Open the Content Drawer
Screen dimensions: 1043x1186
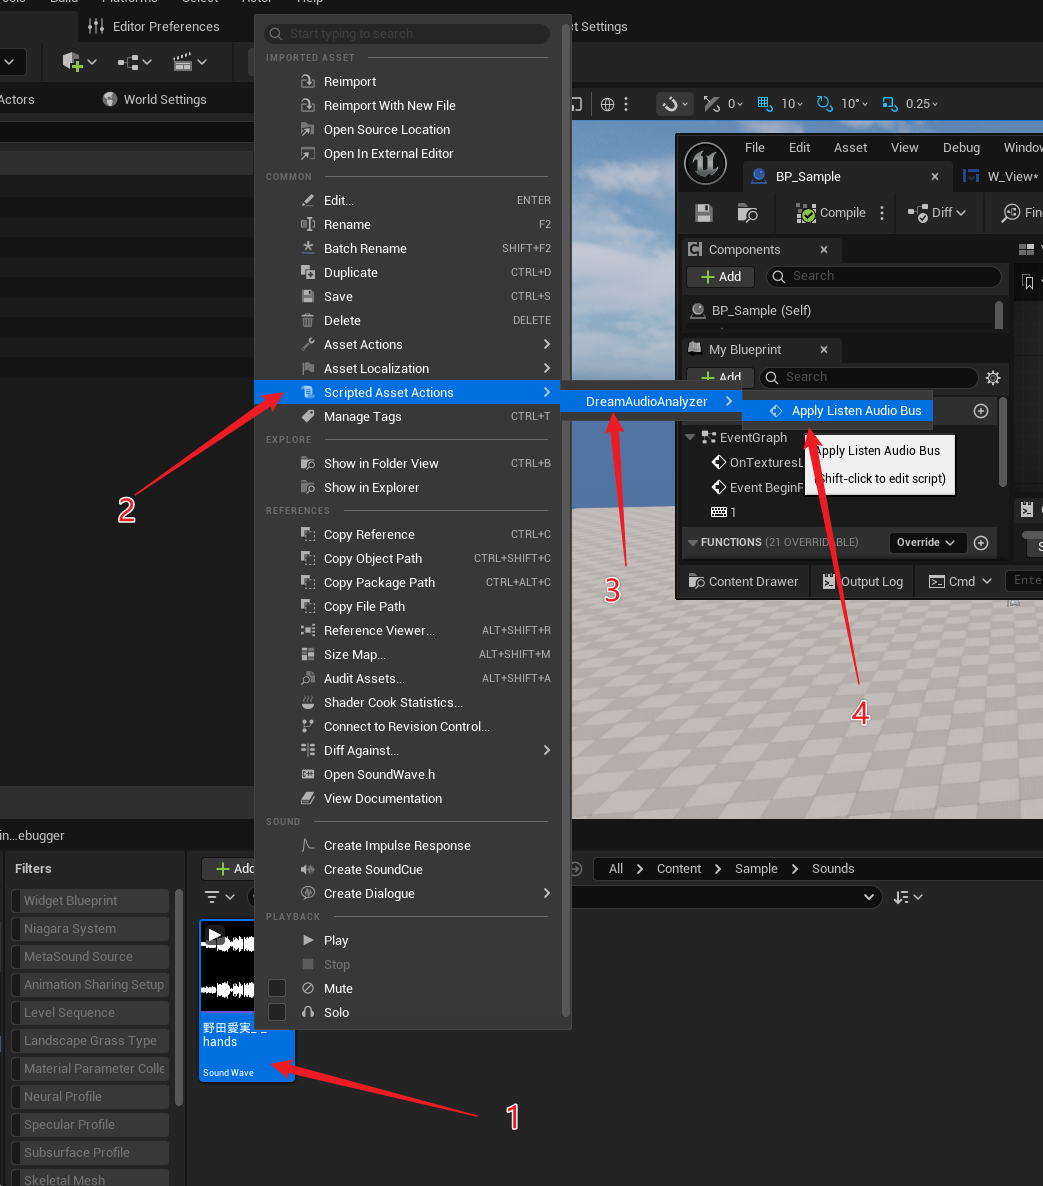coord(743,582)
